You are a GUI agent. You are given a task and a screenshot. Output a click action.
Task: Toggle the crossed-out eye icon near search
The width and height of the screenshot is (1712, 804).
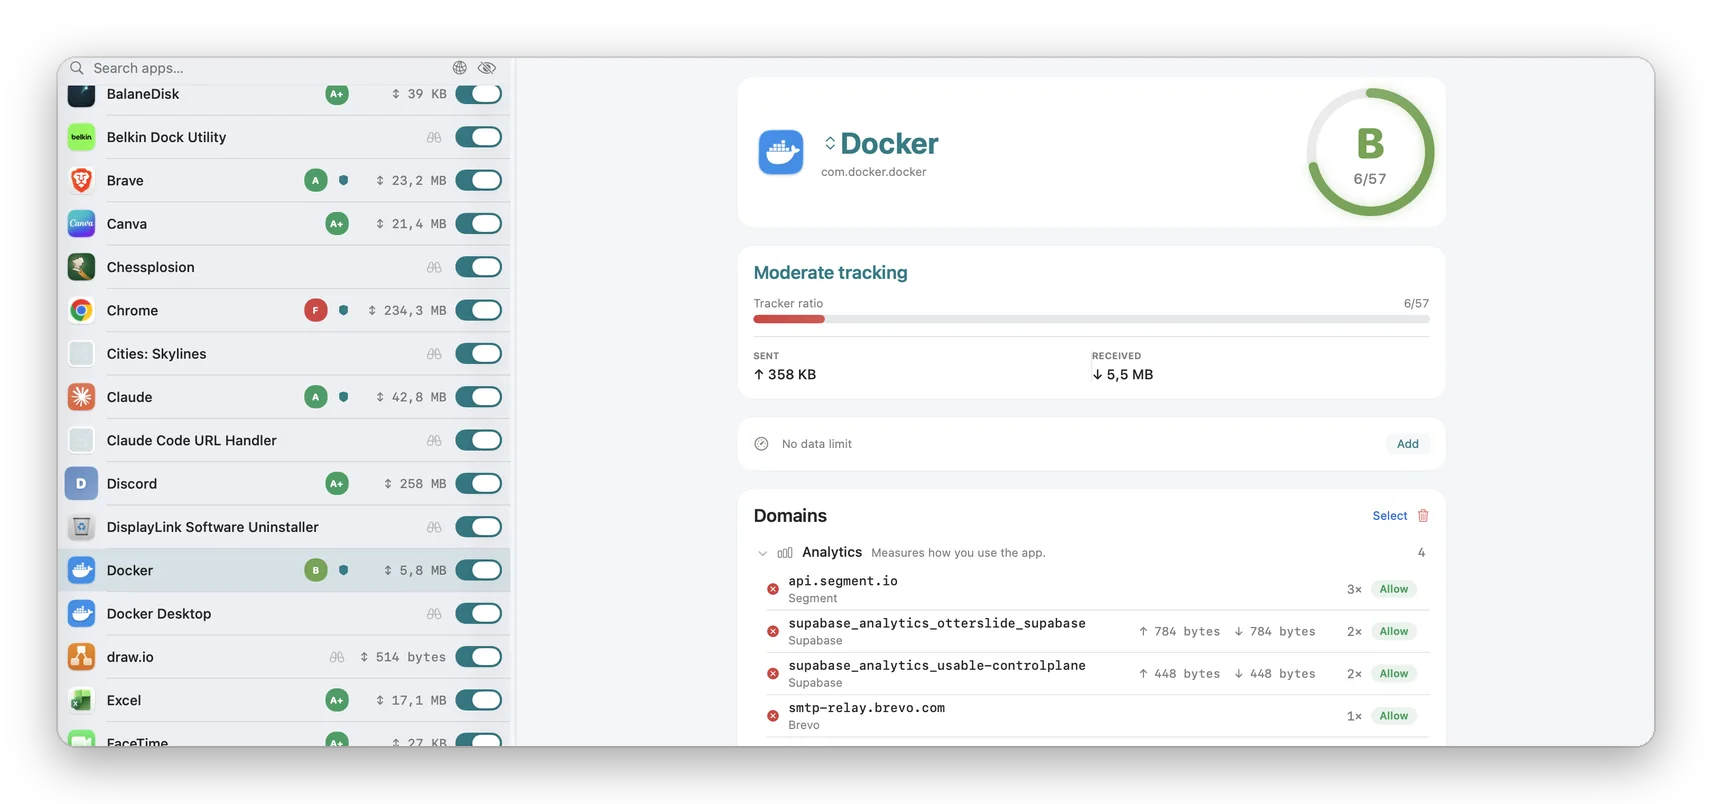(487, 68)
